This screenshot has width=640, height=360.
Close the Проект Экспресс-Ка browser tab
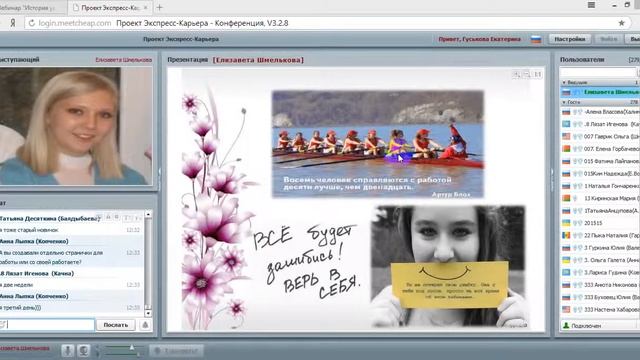(x=145, y=7)
